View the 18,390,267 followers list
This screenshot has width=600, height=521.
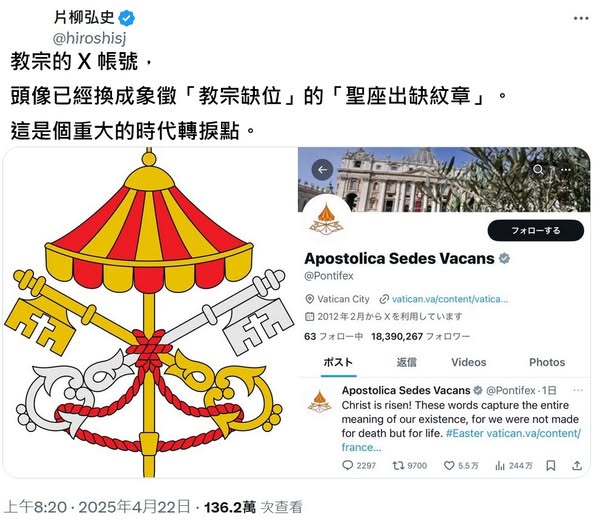point(420,336)
